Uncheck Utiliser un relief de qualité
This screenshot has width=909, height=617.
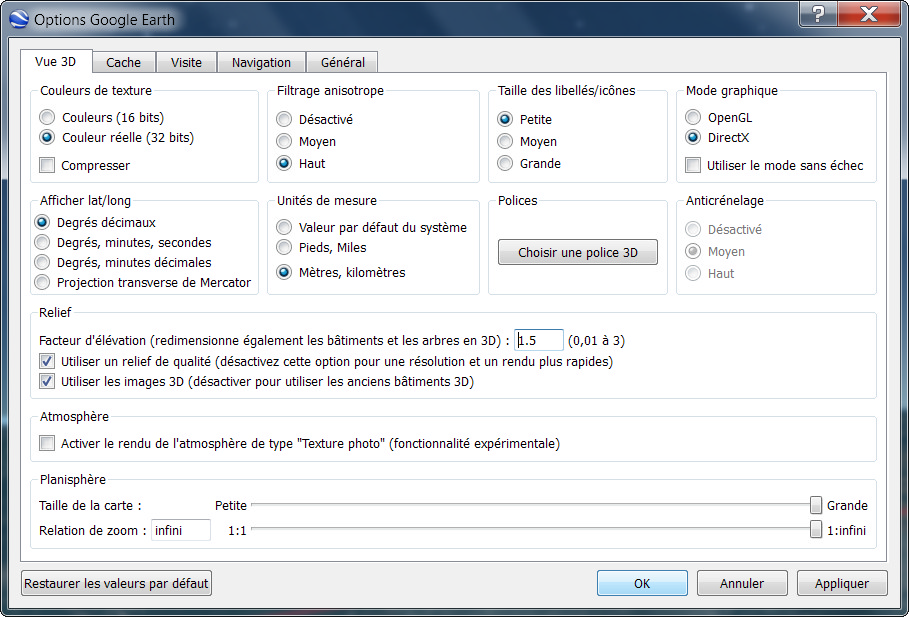coord(47,362)
